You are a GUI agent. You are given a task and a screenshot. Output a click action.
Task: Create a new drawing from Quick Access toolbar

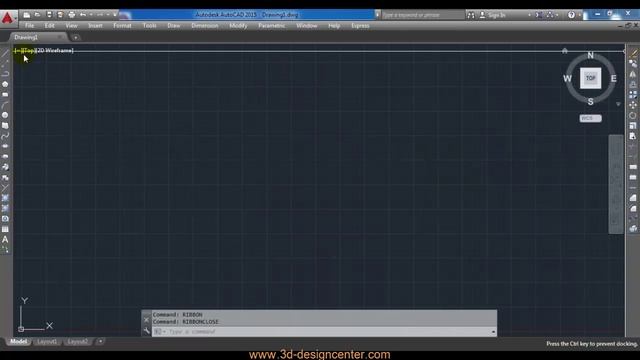point(27,15)
